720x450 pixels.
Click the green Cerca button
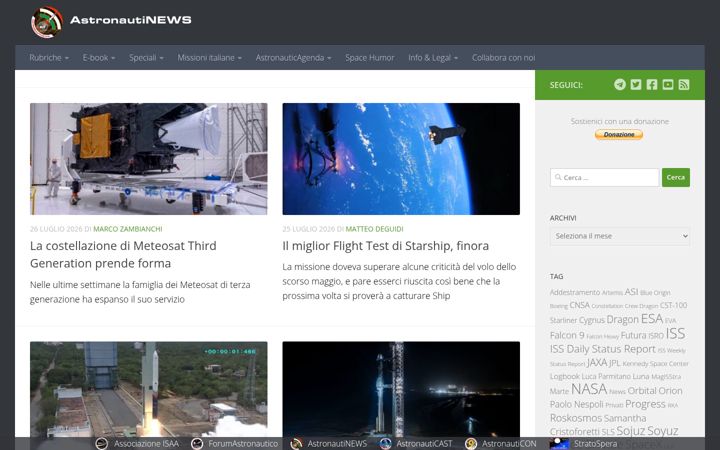(x=675, y=177)
